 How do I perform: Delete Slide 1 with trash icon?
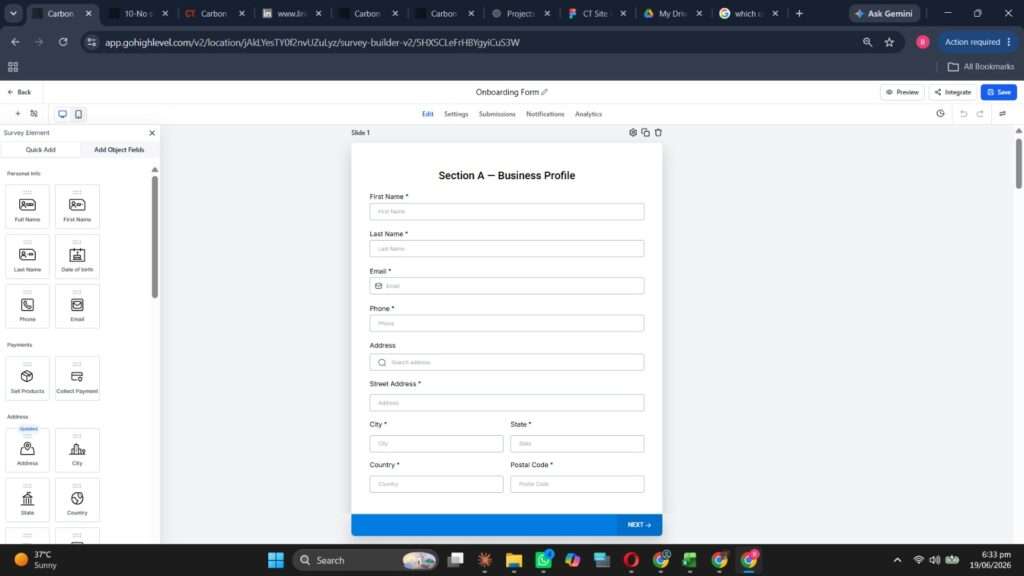[x=658, y=133]
